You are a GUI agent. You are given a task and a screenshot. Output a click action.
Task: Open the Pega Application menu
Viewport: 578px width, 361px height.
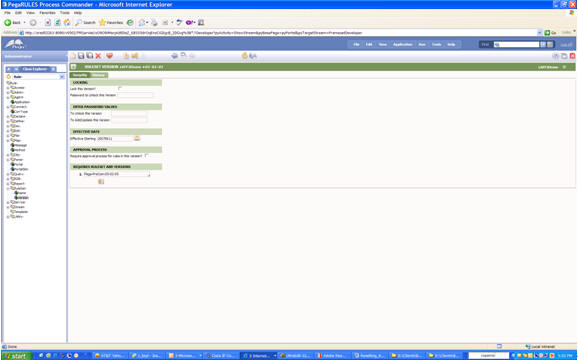coord(403,45)
